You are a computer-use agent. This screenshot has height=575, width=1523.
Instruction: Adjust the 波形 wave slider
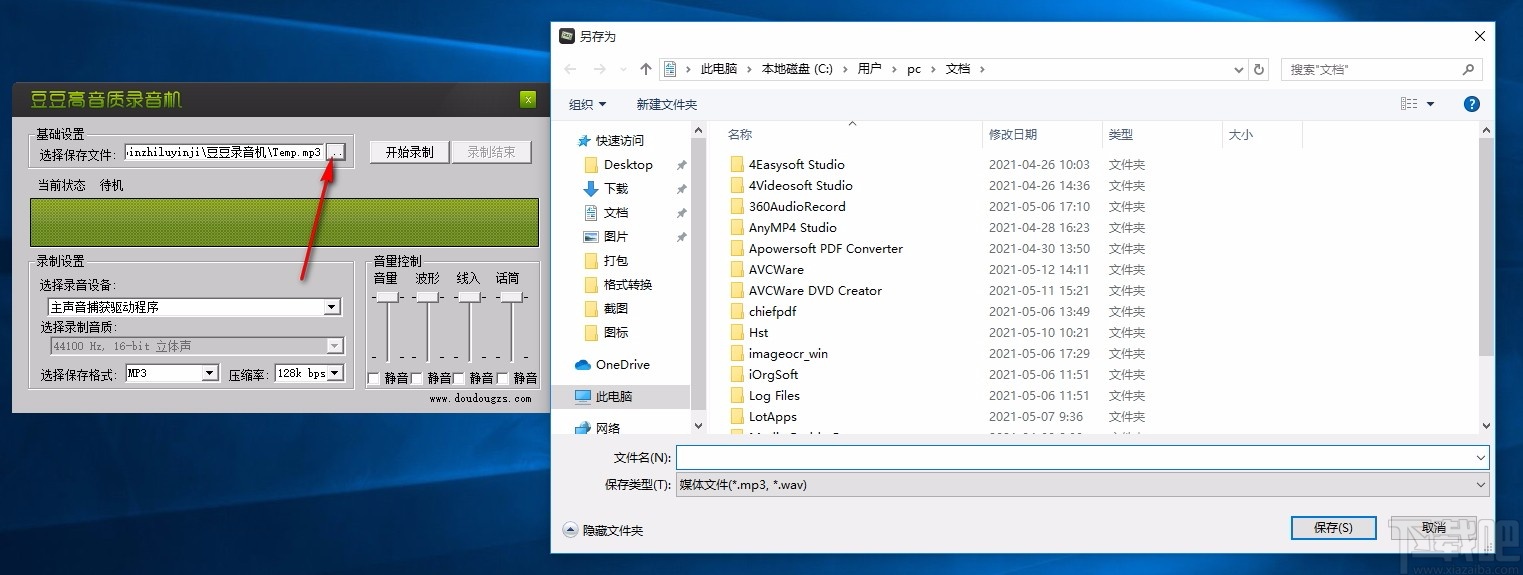point(428,297)
